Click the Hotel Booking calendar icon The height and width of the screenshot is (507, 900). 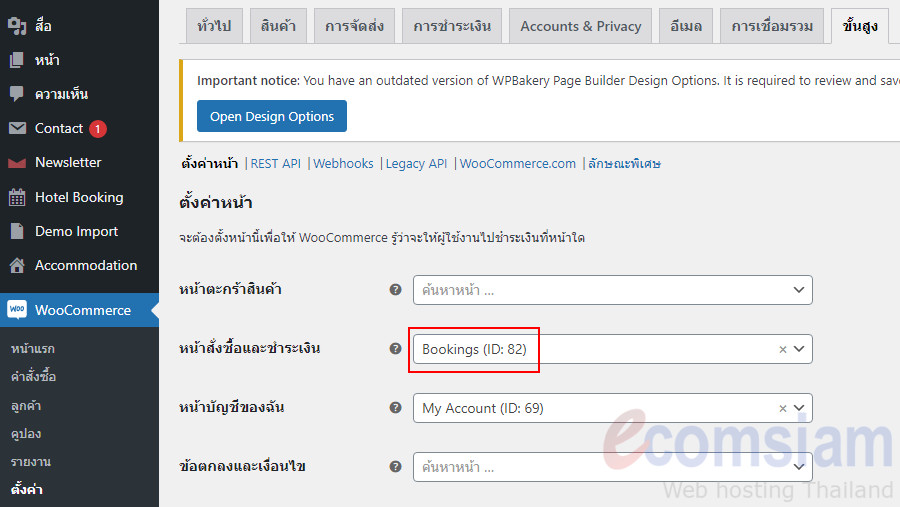[17, 197]
